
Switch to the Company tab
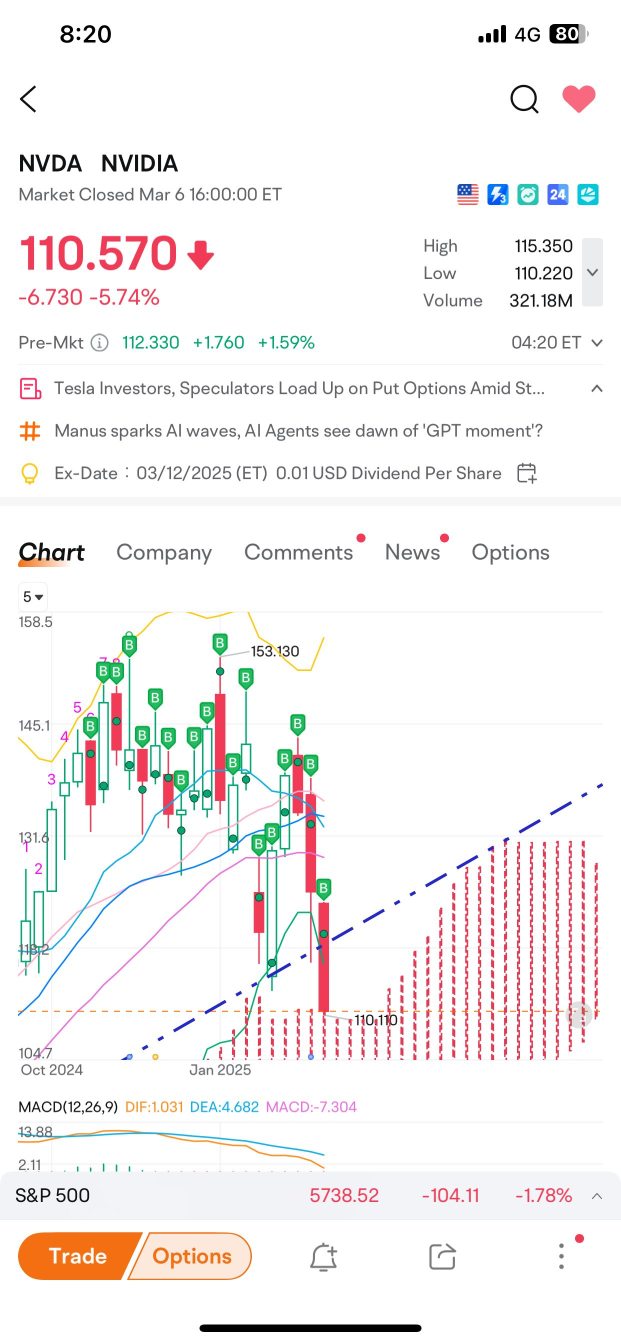coord(164,552)
